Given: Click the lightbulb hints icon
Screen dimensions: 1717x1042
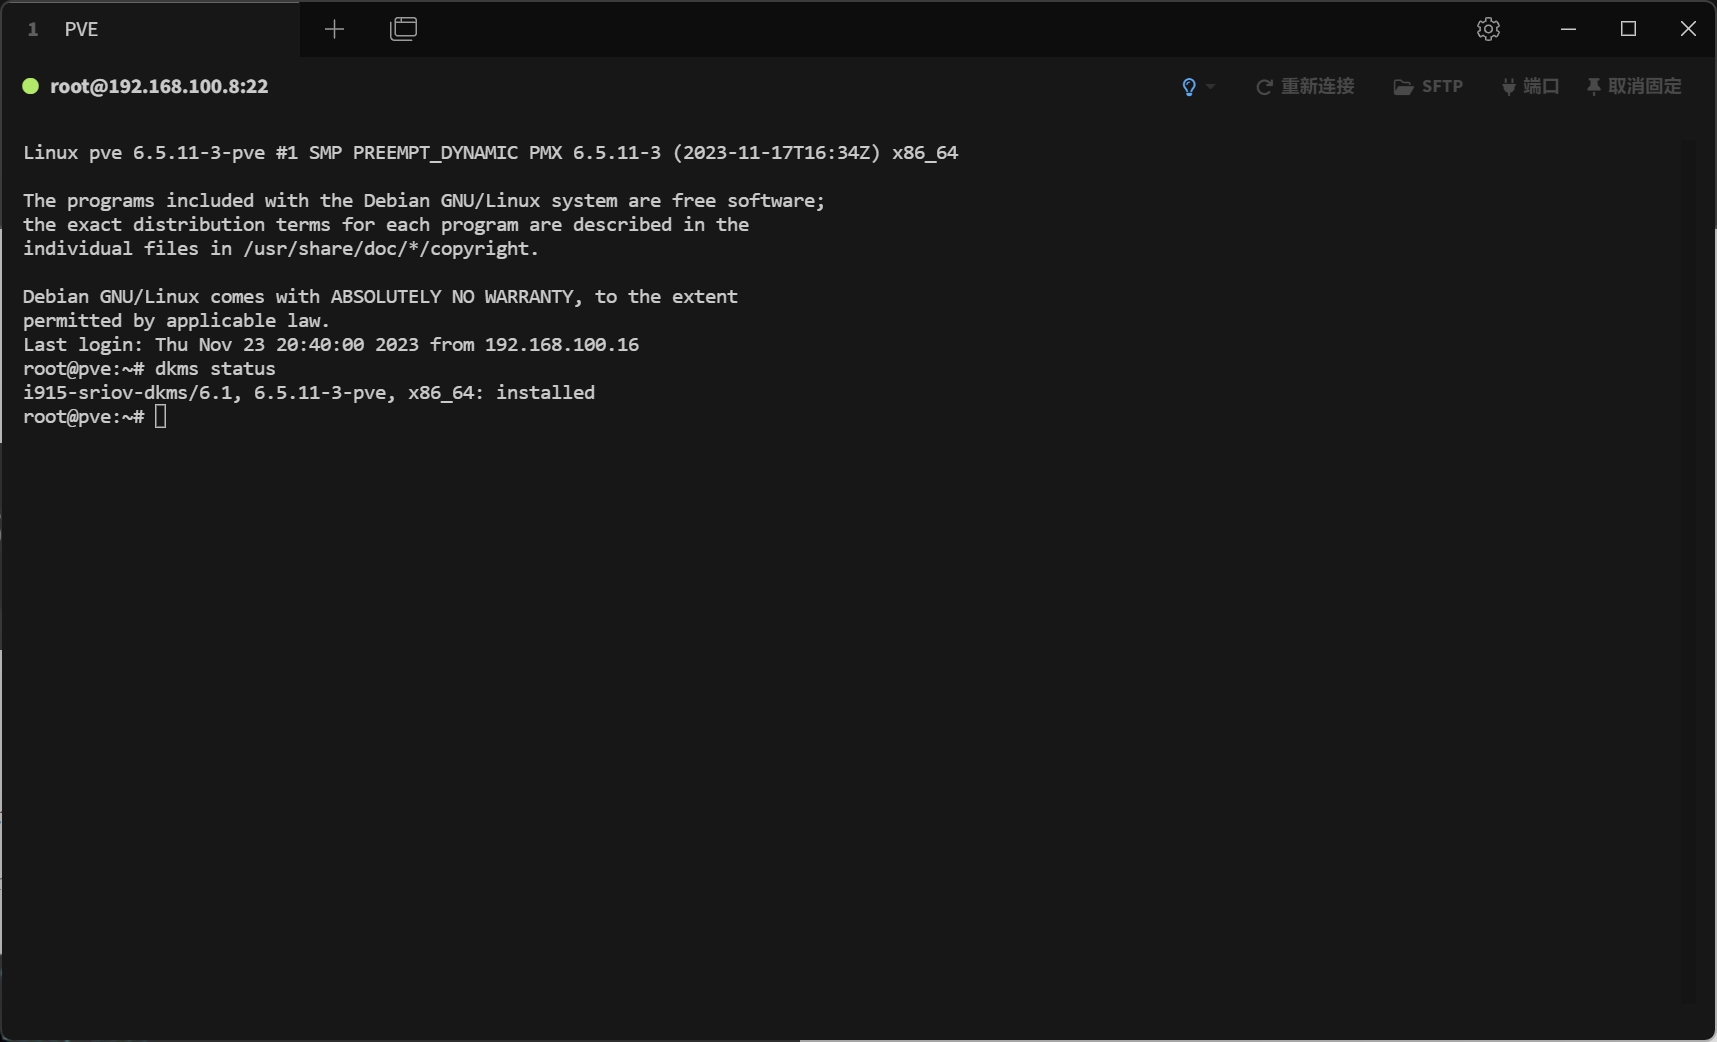Looking at the screenshot, I should pos(1189,87).
